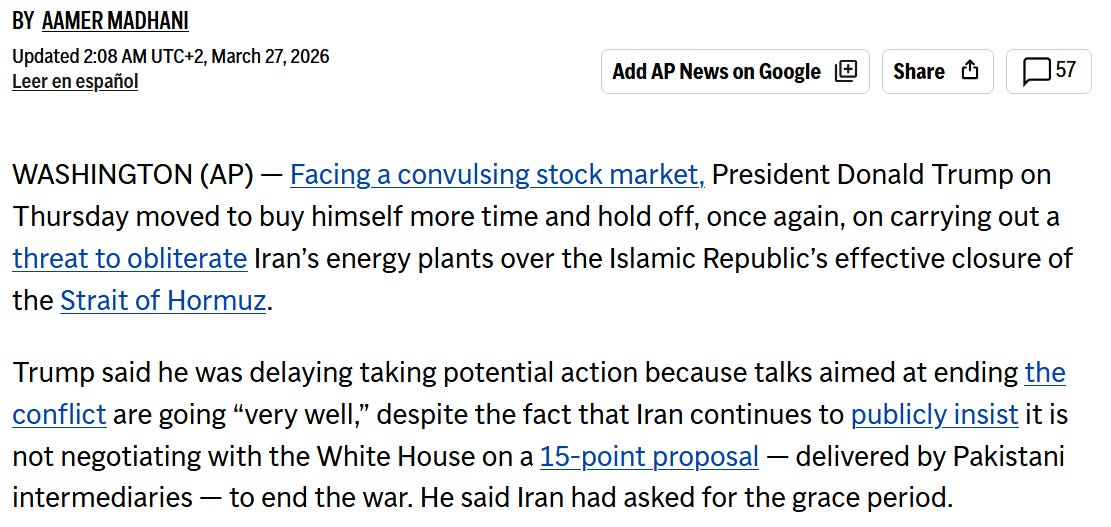Open author page for Aamer Madhani
The width and height of the screenshot is (1111, 527).
[115, 22]
